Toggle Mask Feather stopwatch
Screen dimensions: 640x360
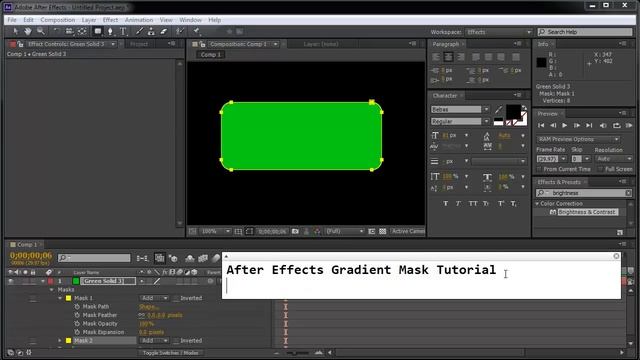pos(77,315)
